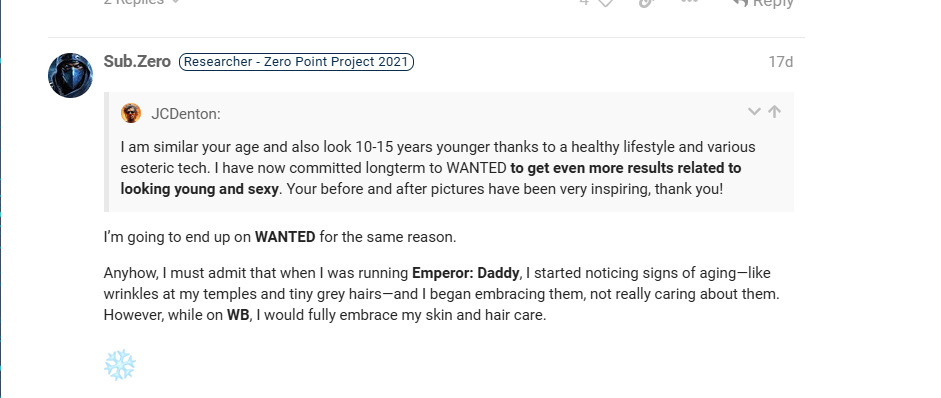Open Sub.Zero username link

pos(137,61)
